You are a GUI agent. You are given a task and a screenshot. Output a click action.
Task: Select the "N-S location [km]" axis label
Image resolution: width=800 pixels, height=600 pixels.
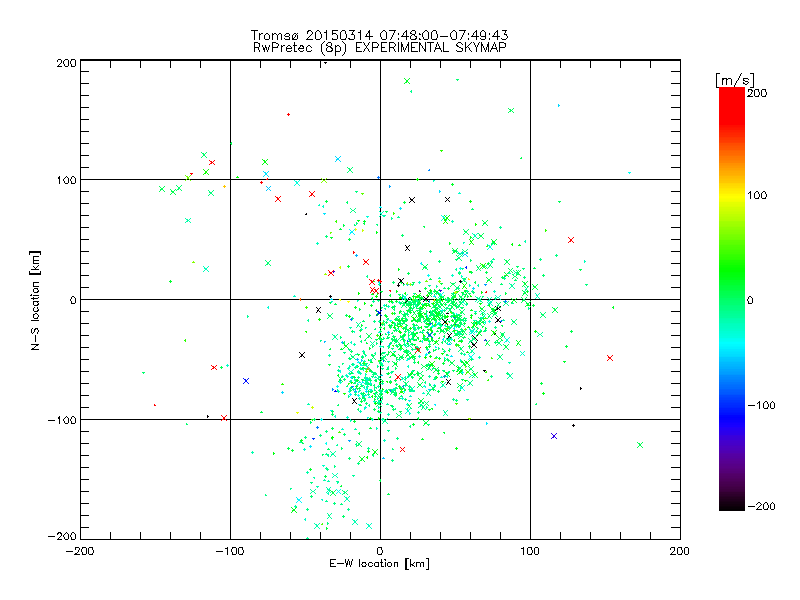pyautogui.click(x=35, y=300)
